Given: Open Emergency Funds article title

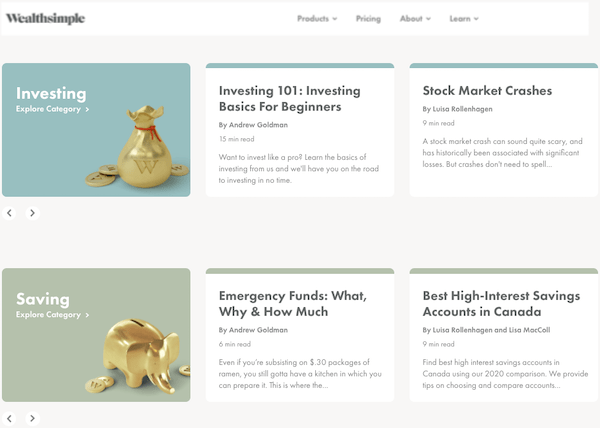Looking at the screenshot, I should (293, 304).
